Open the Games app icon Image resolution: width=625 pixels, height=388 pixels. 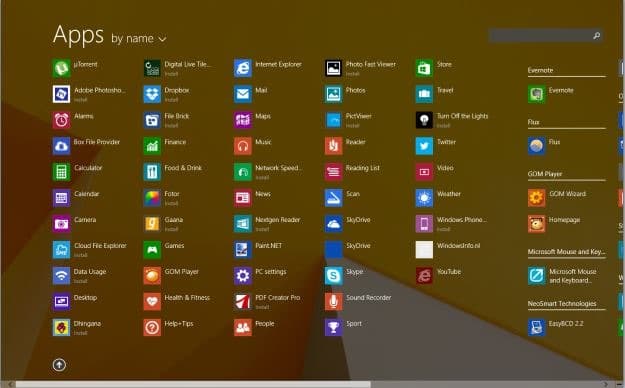152,250
